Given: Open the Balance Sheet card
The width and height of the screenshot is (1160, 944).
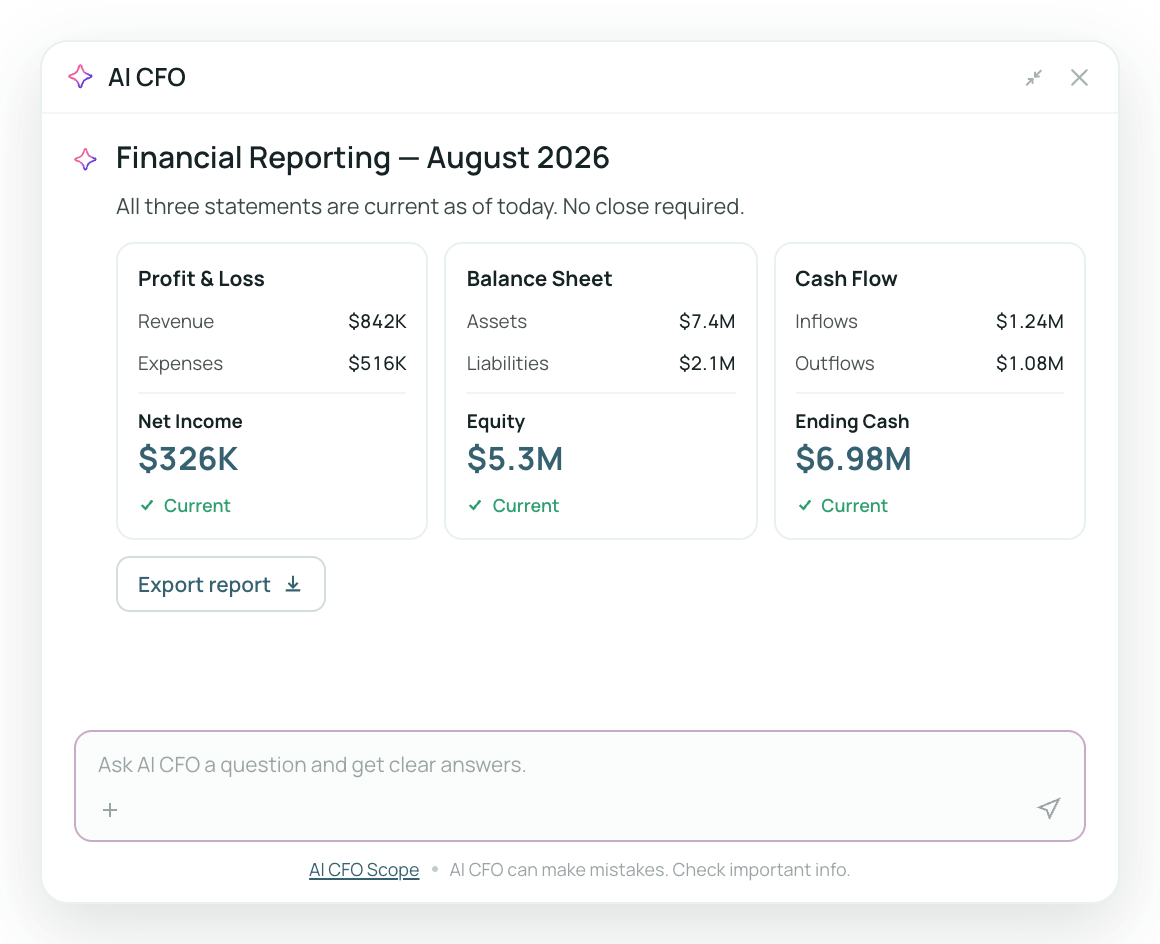Looking at the screenshot, I should (601, 391).
